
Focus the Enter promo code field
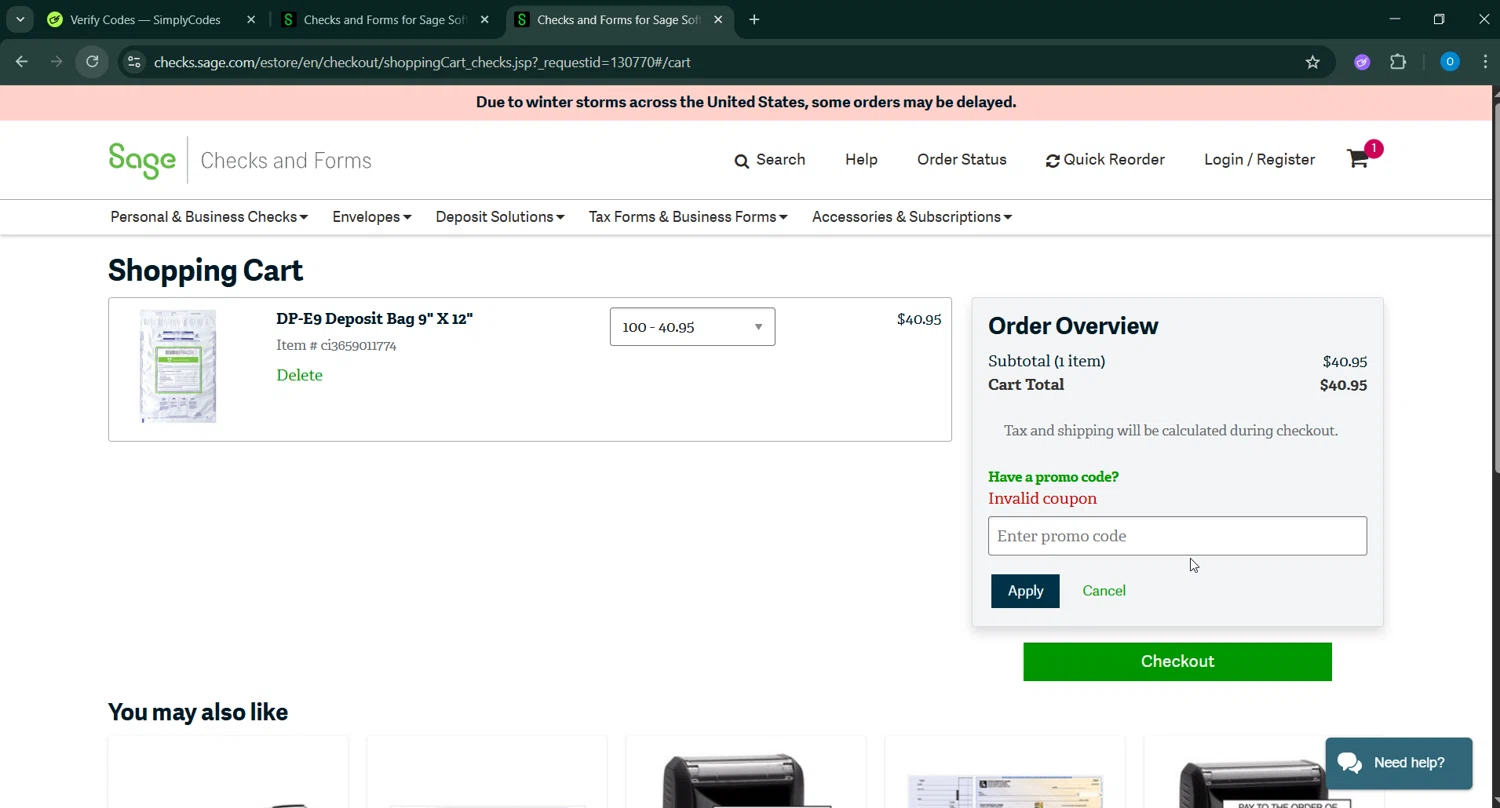pos(1177,536)
